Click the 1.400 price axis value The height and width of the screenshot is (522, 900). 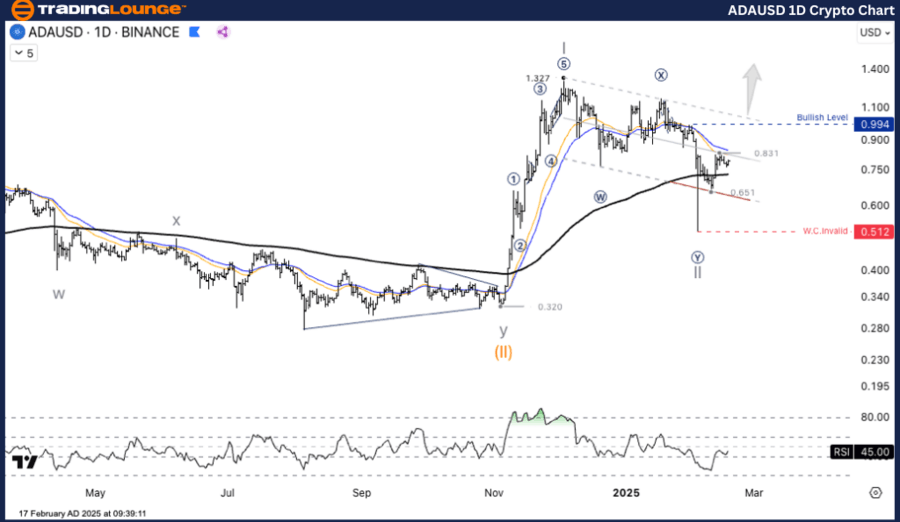(x=875, y=69)
